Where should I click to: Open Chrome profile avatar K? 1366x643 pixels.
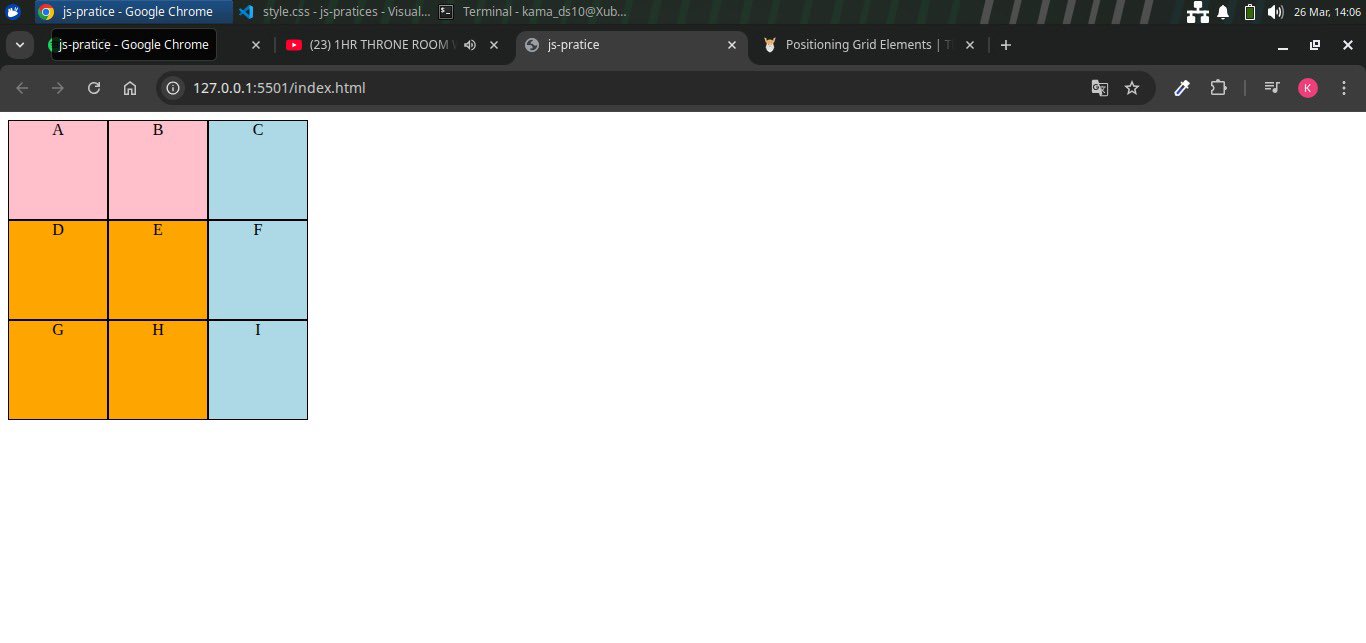coord(1308,88)
